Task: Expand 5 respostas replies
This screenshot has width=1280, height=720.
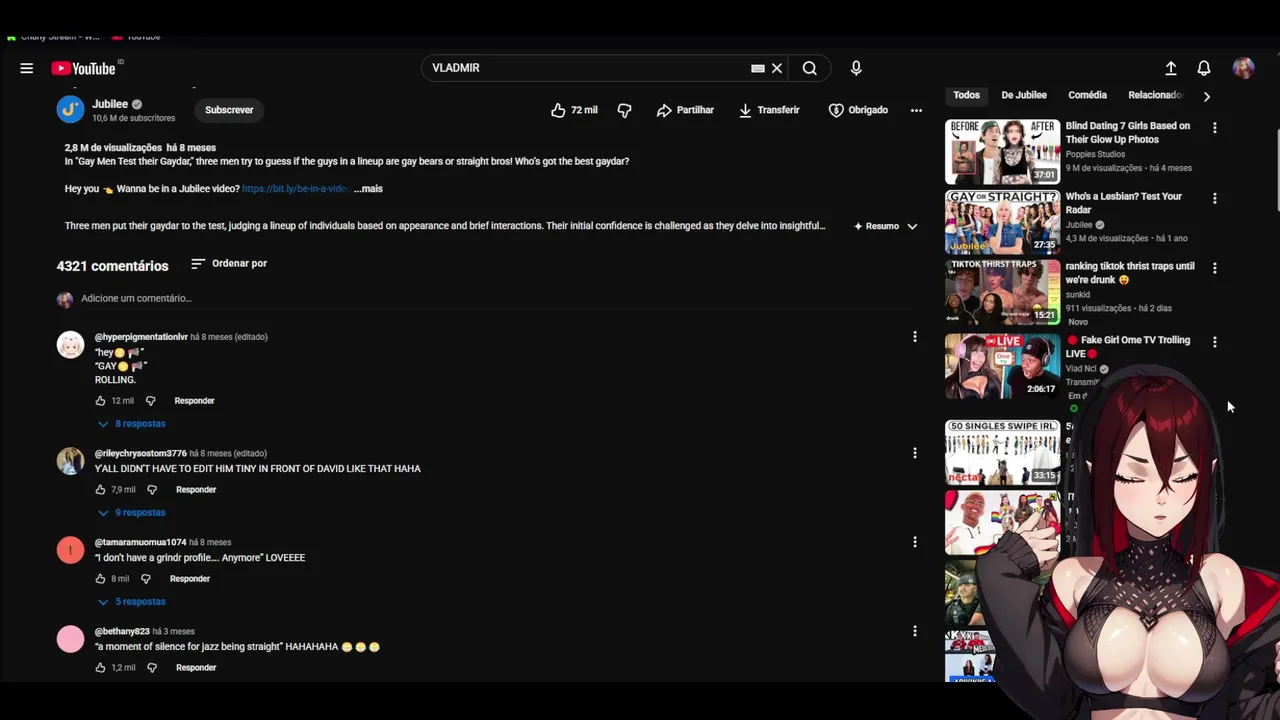Action: (x=131, y=602)
